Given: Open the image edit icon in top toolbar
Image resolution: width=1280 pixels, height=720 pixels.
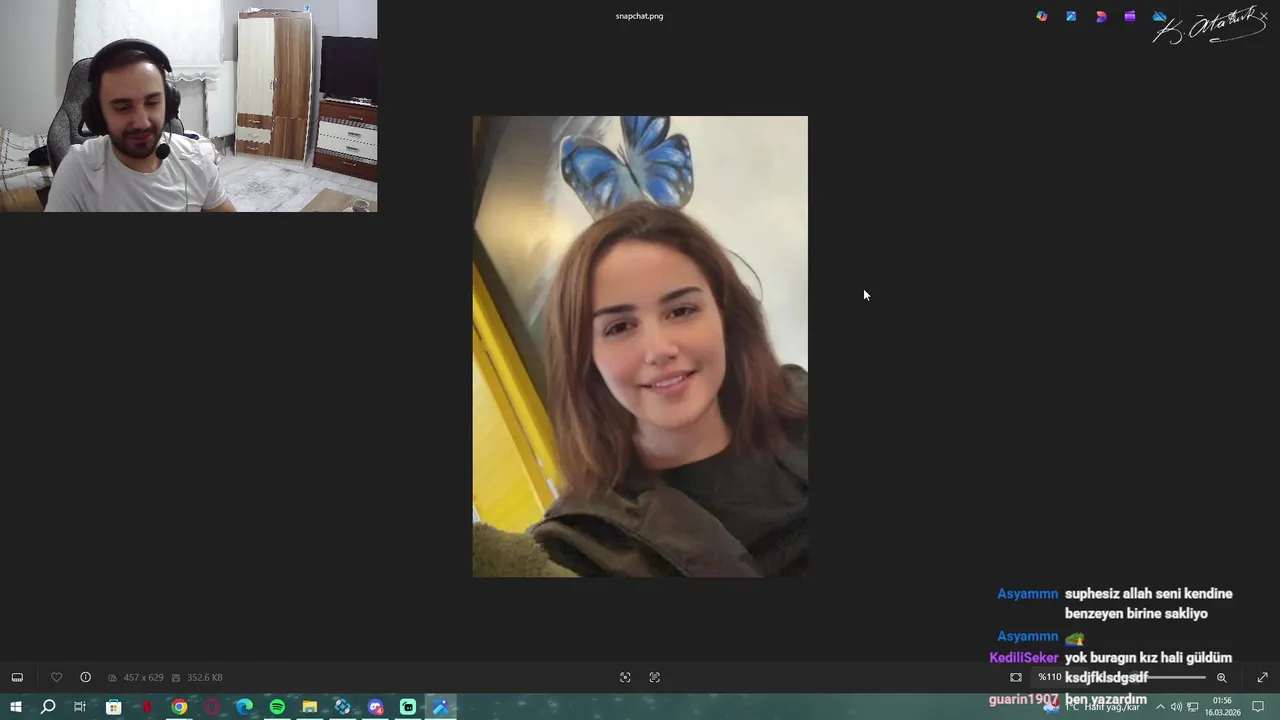Looking at the screenshot, I should [1071, 16].
